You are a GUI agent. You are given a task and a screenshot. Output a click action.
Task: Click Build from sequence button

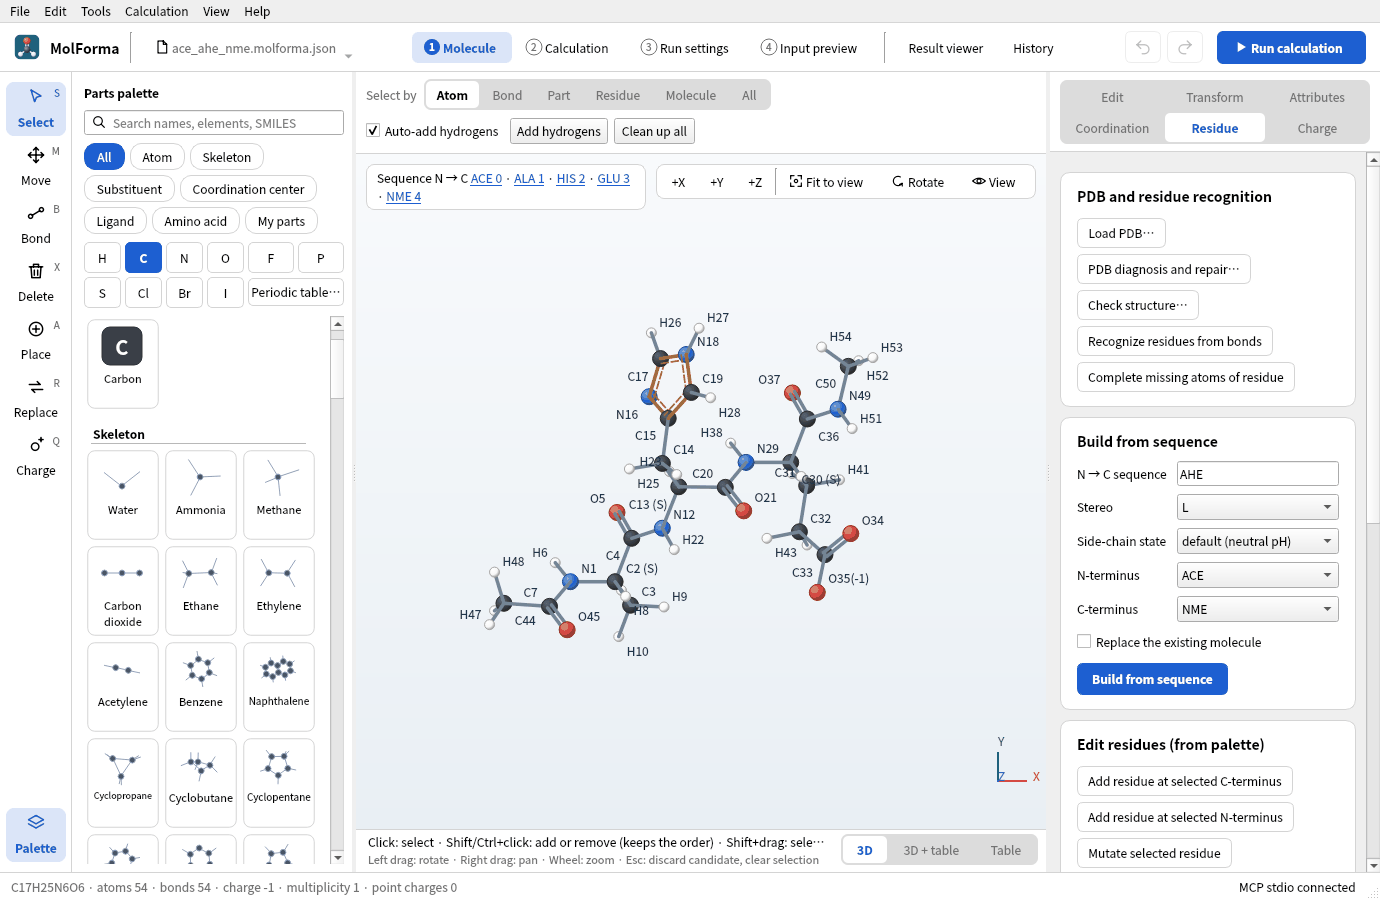pos(1152,679)
